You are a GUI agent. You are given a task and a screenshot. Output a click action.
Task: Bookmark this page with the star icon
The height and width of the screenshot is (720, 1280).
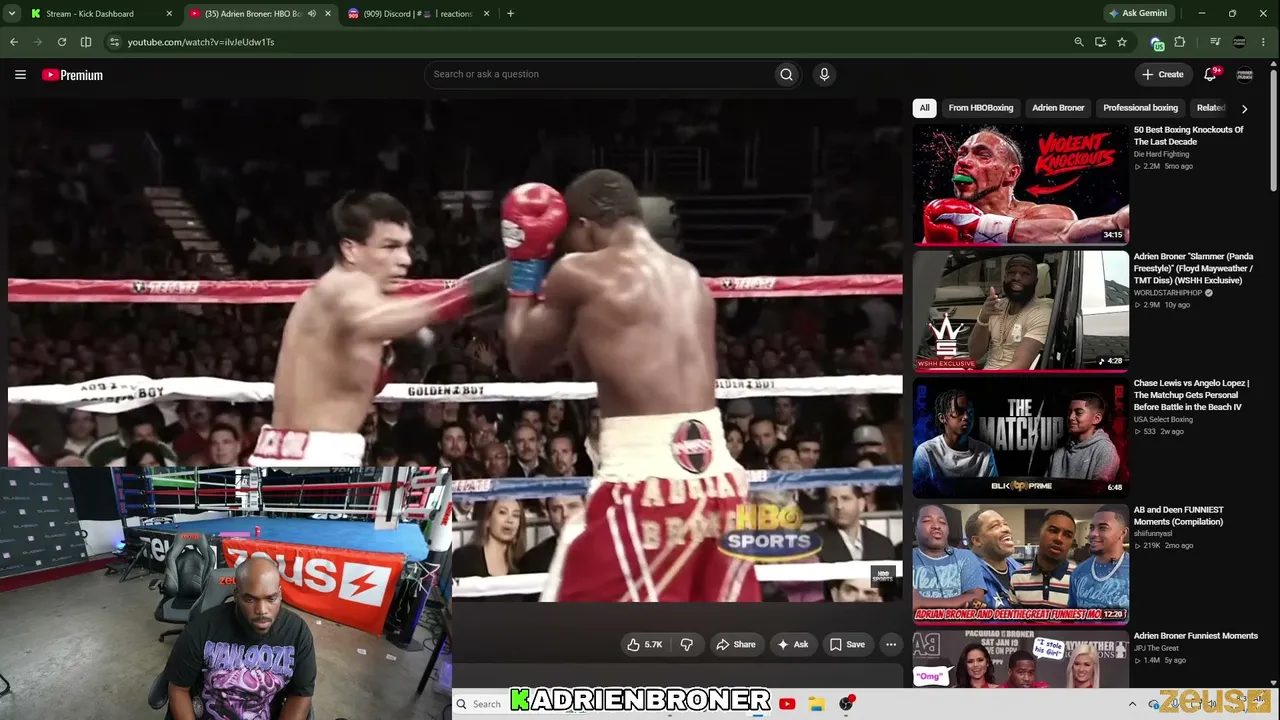pos(1122,42)
